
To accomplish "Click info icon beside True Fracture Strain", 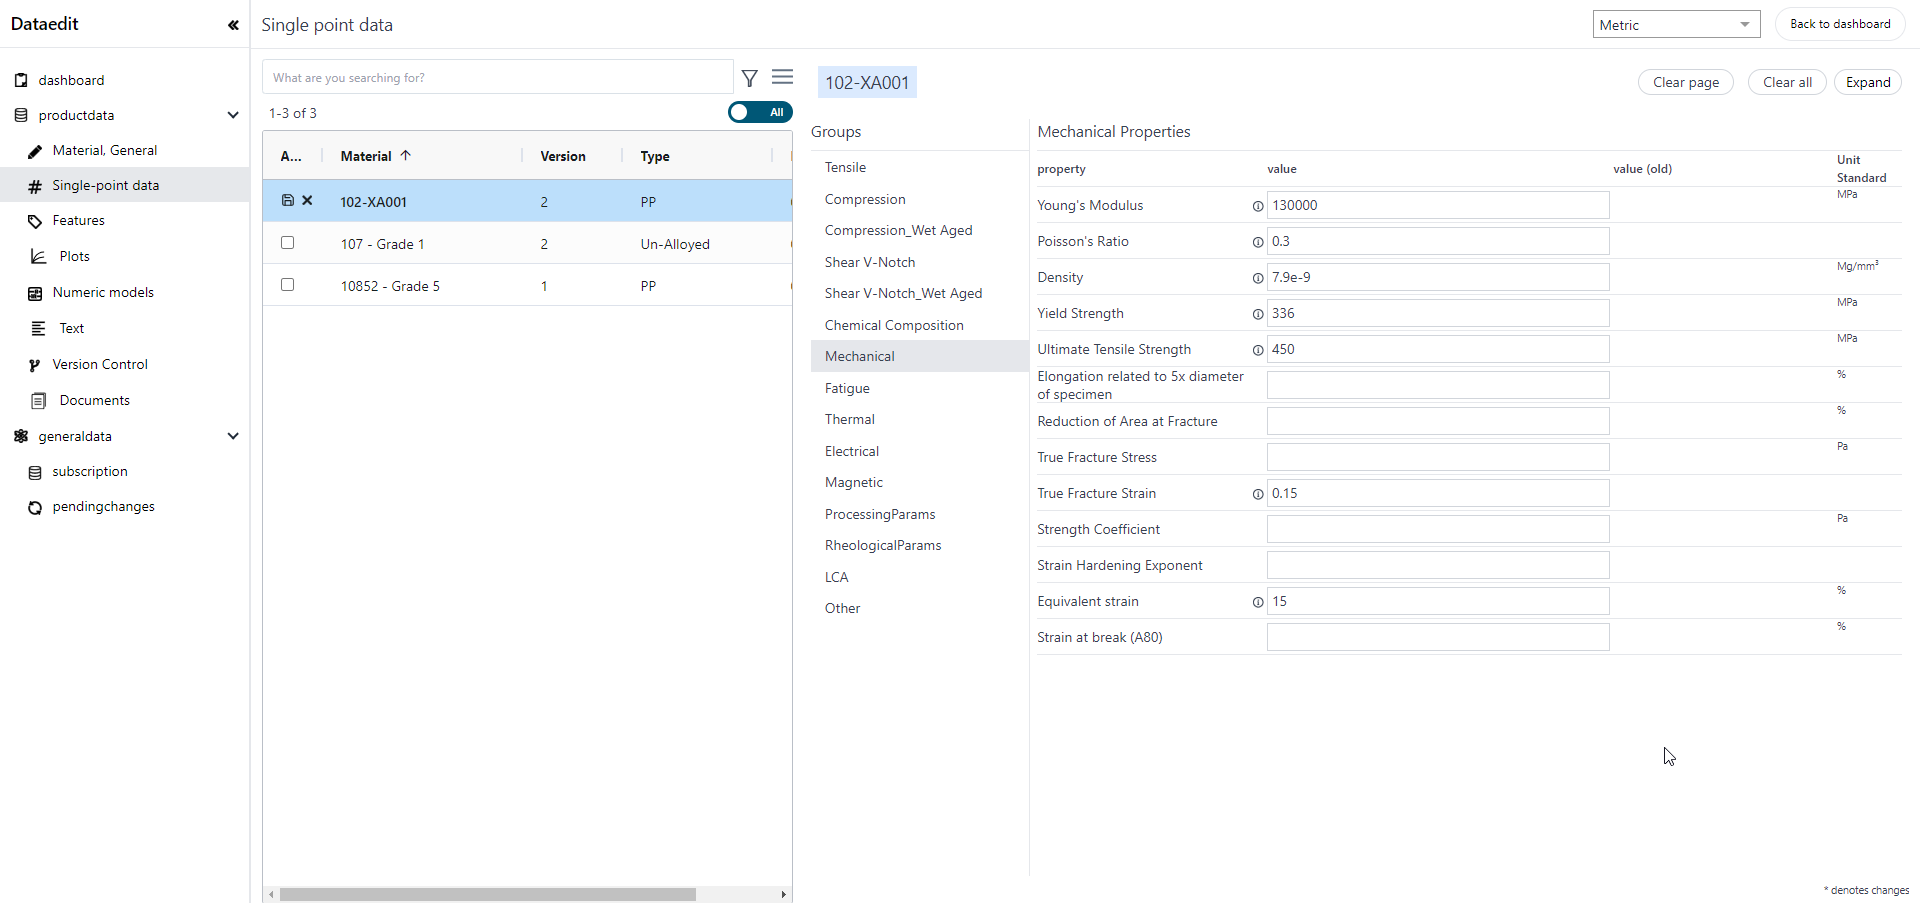I will pyautogui.click(x=1258, y=494).
